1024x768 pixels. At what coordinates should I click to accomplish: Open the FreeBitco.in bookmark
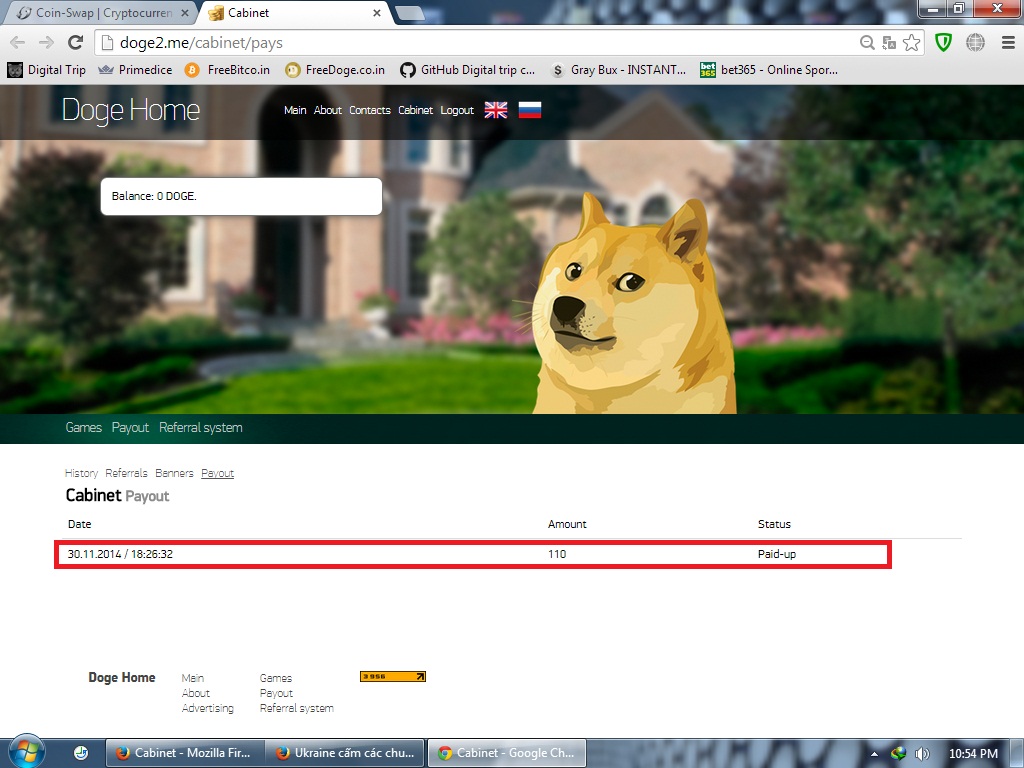237,70
